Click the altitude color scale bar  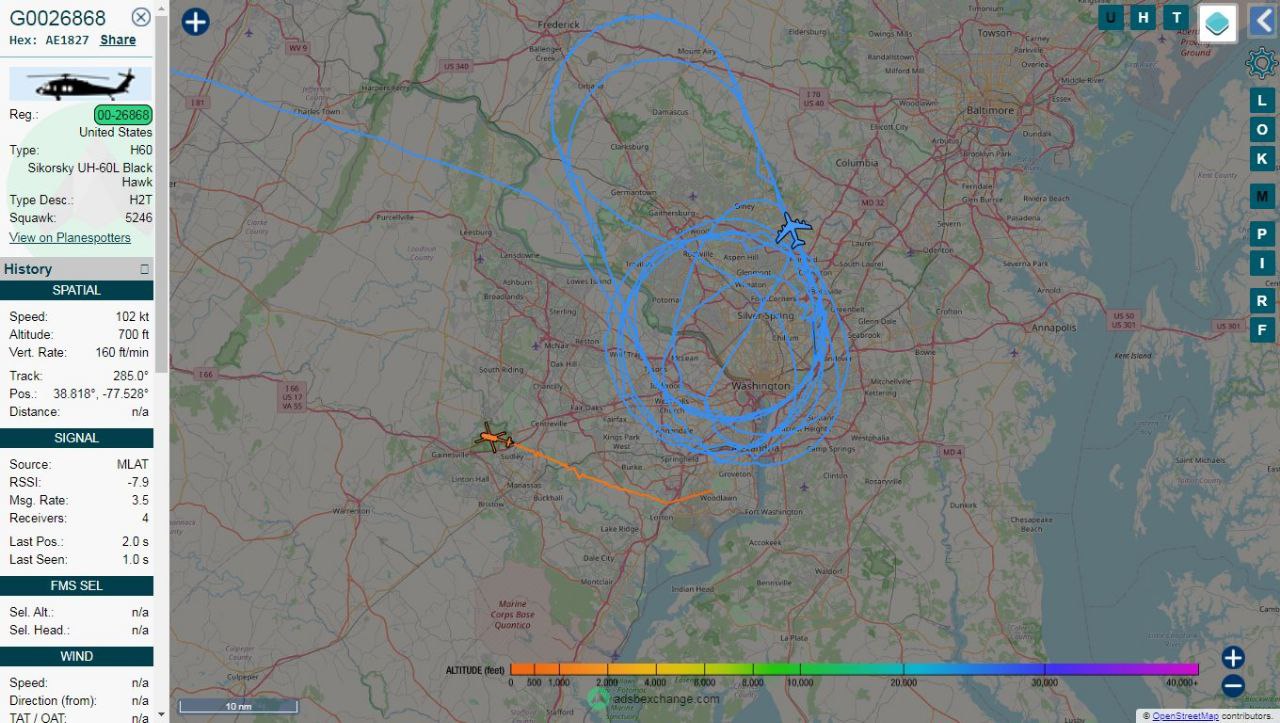[x=854, y=669]
